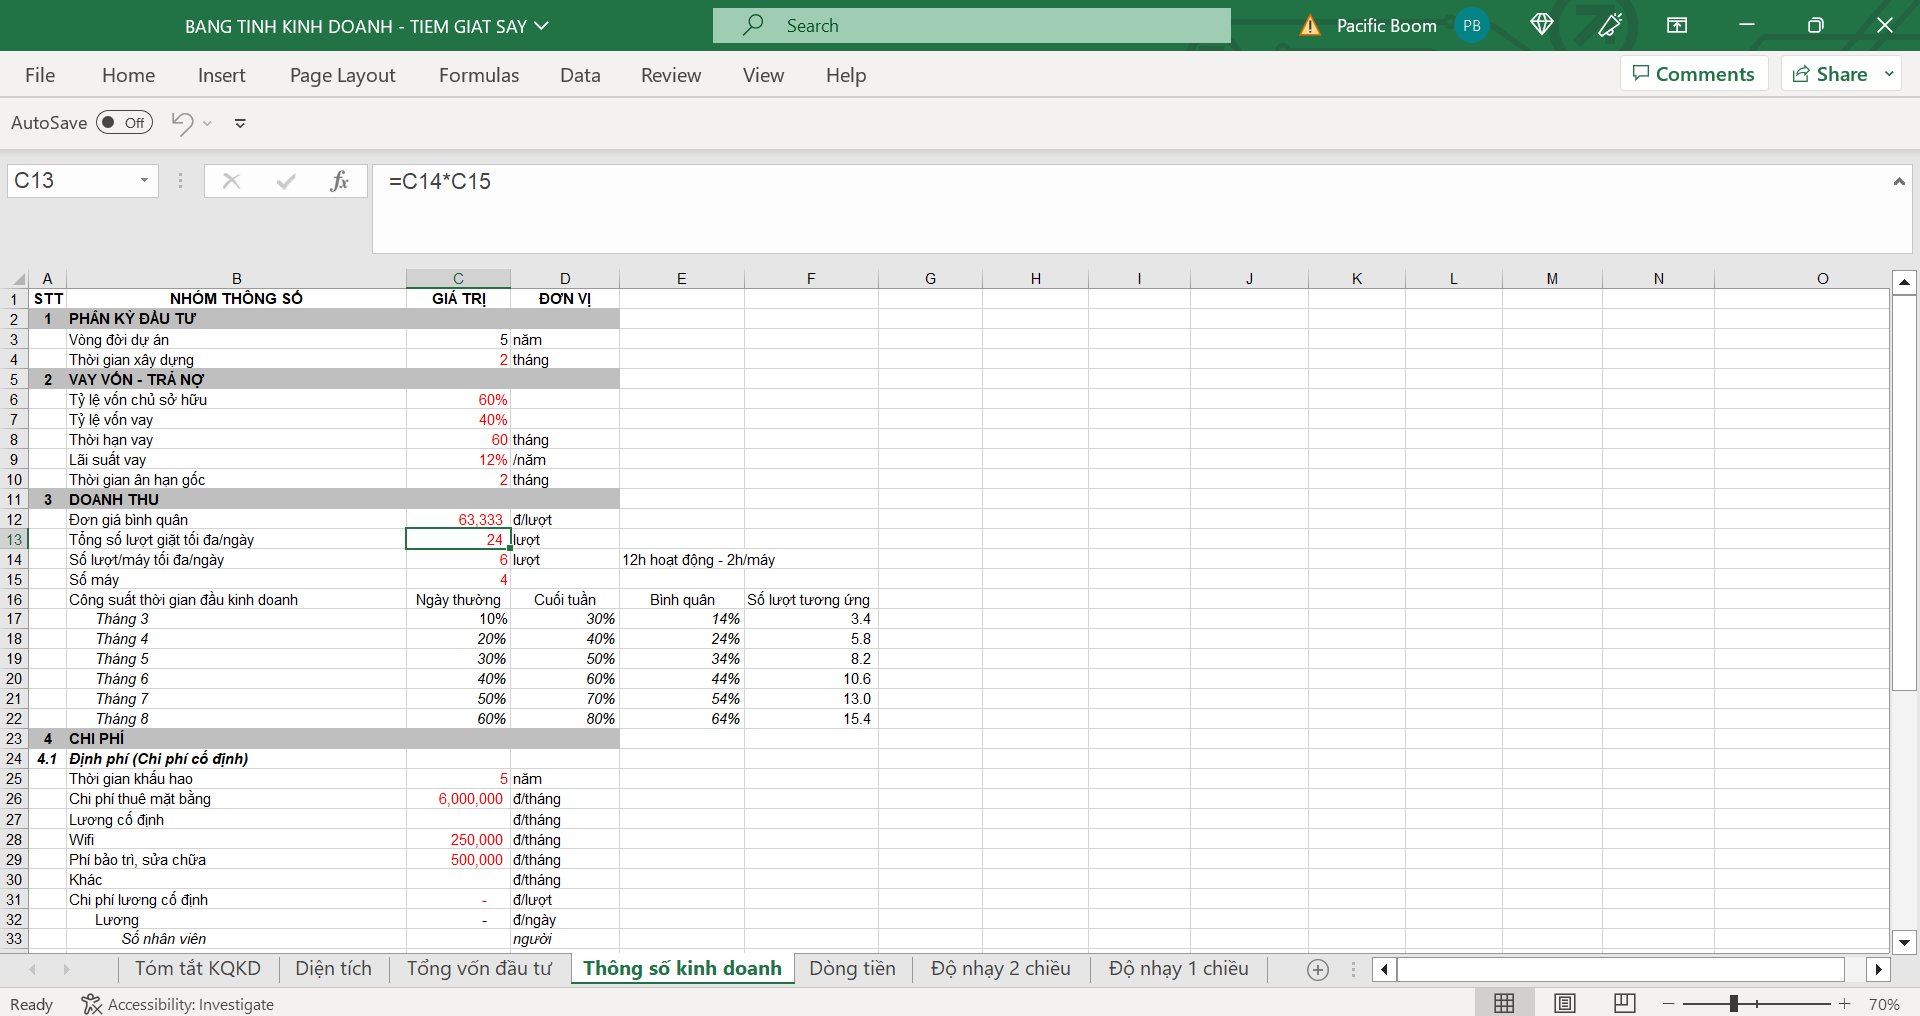Screen dimensions: 1920x1016
Task: Click the zoom slider handle
Action: (x=1734, y=1003)
